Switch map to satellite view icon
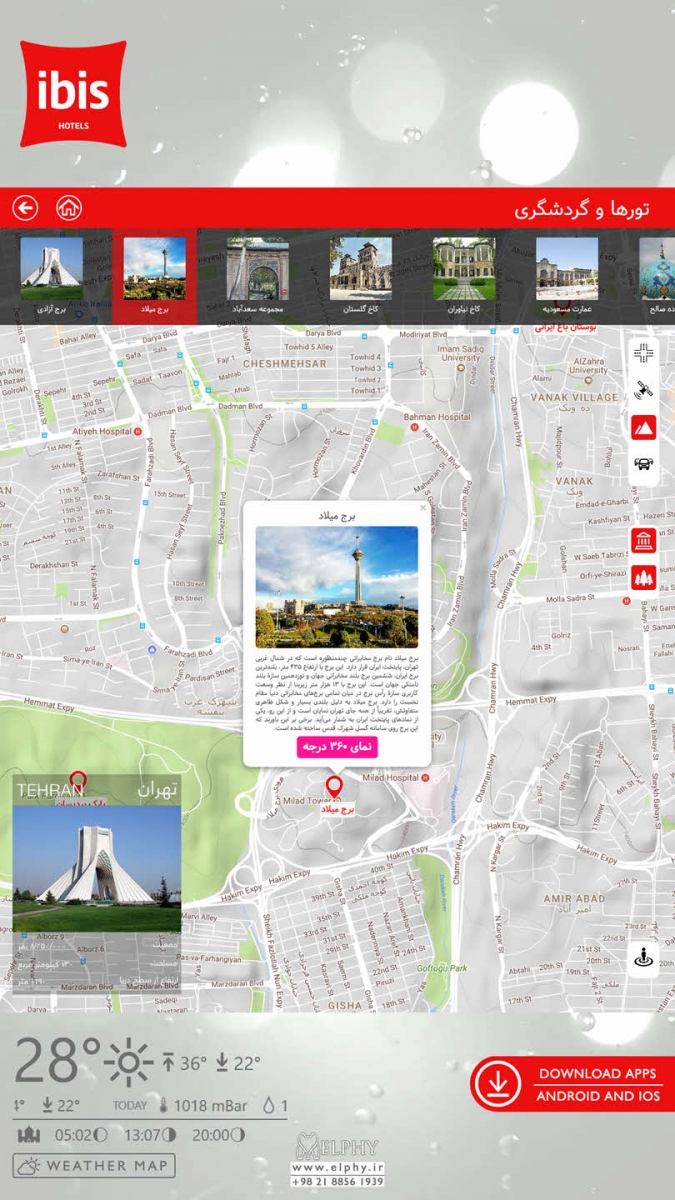 click(644, 391)
